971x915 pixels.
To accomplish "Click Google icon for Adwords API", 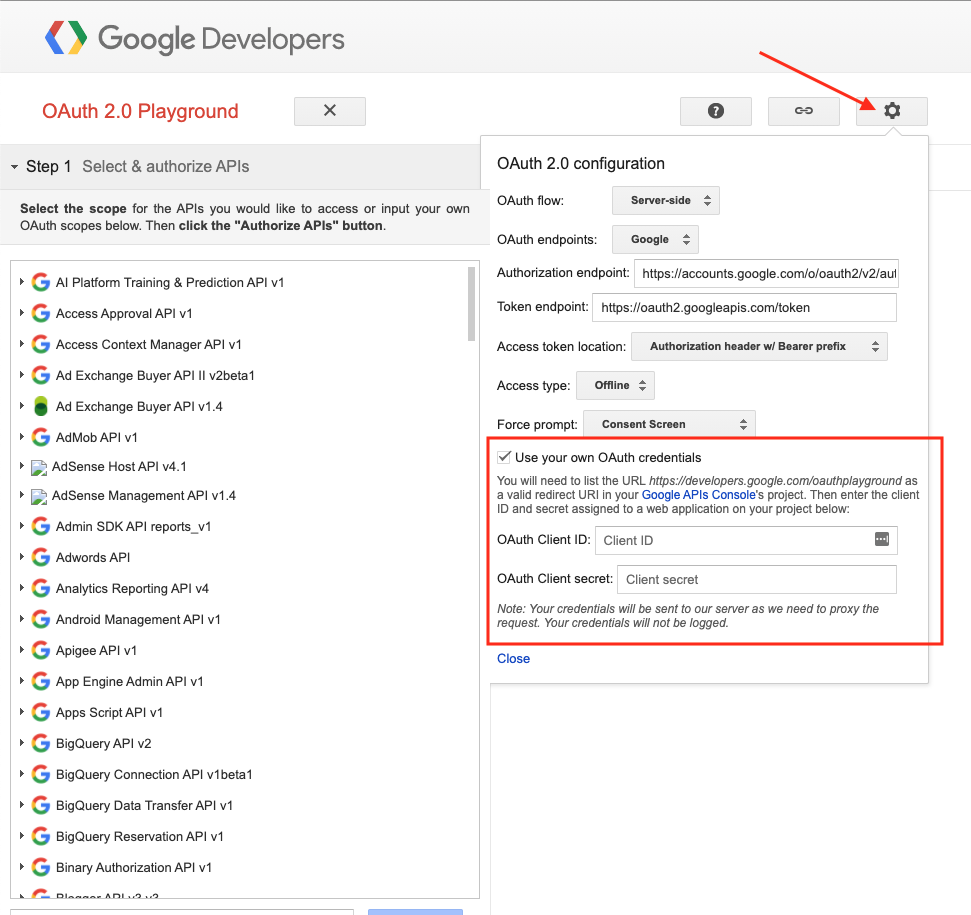I will 41,557.
